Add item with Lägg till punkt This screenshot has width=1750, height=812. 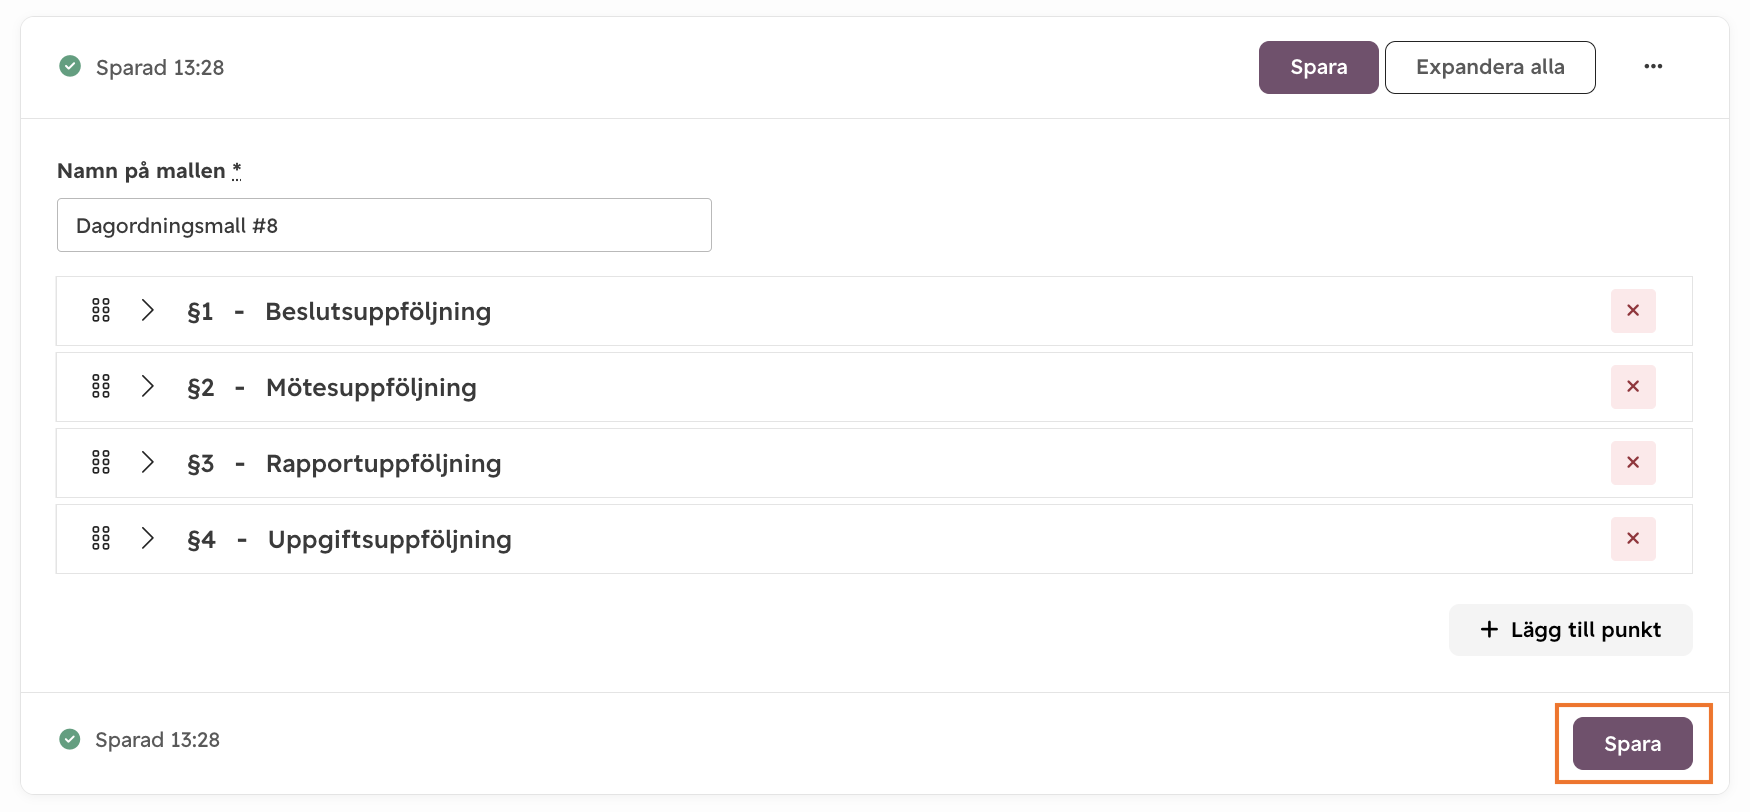tap(1570, 630)
